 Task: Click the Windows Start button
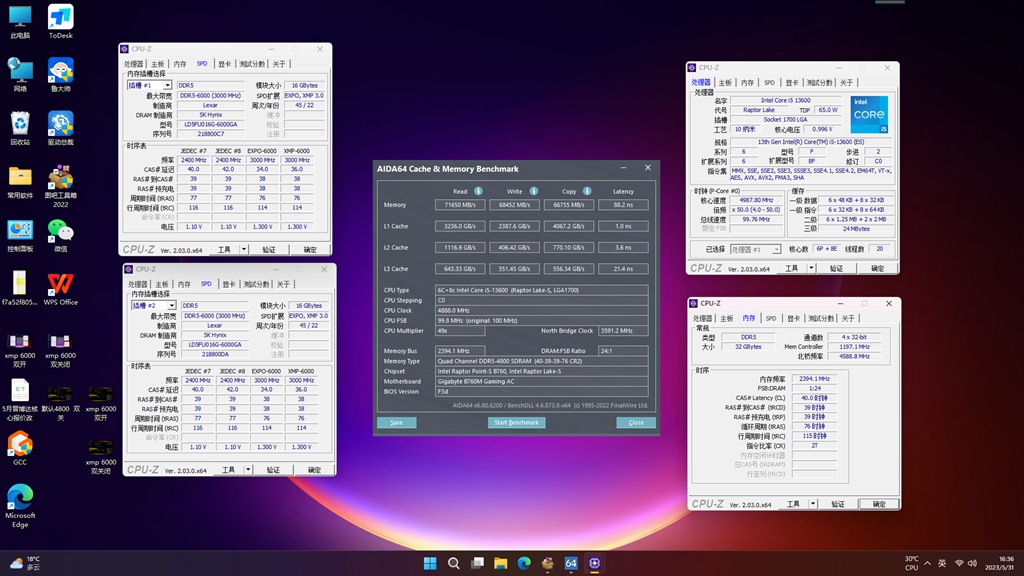[430, 563]
